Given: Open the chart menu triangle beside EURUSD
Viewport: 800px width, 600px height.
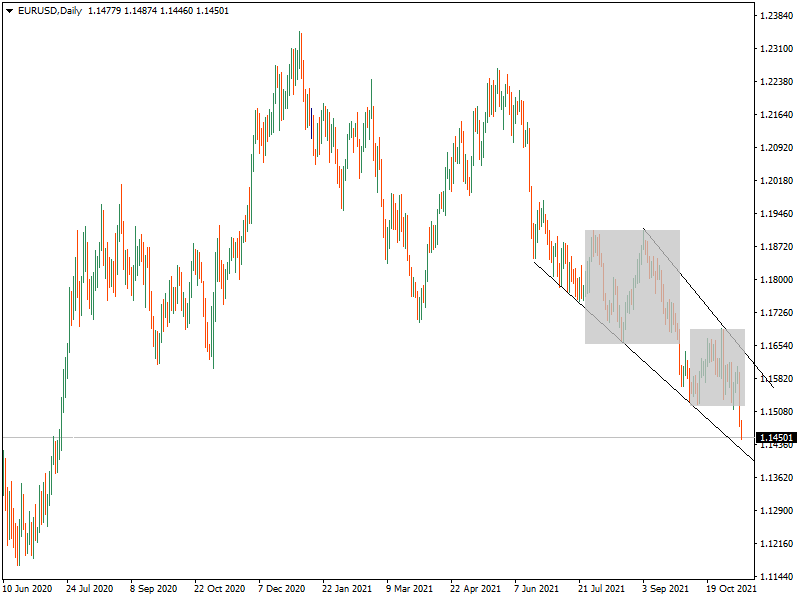Looking at the screenshot, I should click(x=9, y=11).
